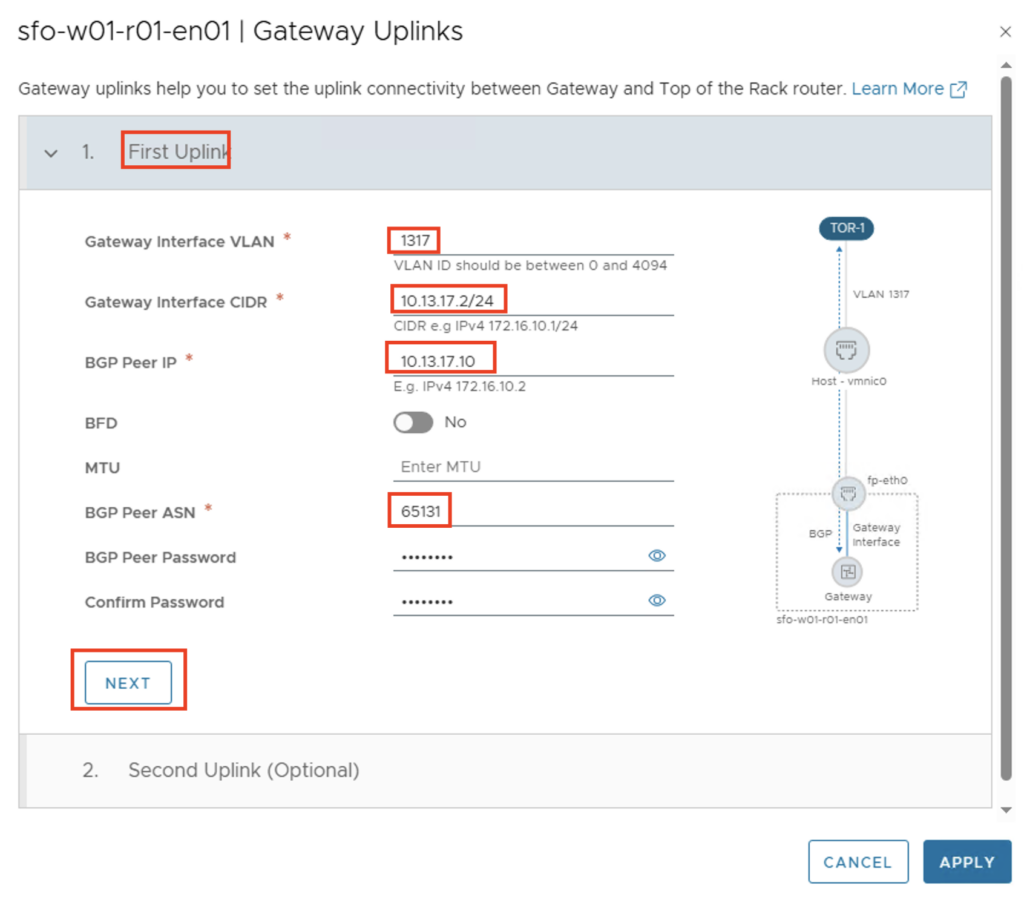Focus the Enter MTU input field

pyautogui.click(x=532, y=467)
